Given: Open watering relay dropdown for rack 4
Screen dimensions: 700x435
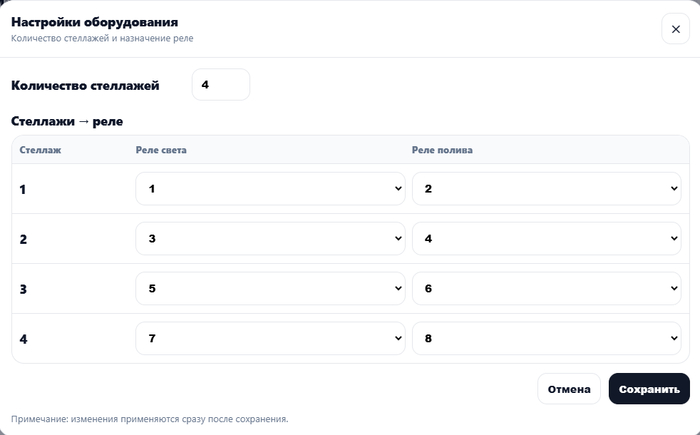Looking at the screenshot, I should click(x=546, y=339).
